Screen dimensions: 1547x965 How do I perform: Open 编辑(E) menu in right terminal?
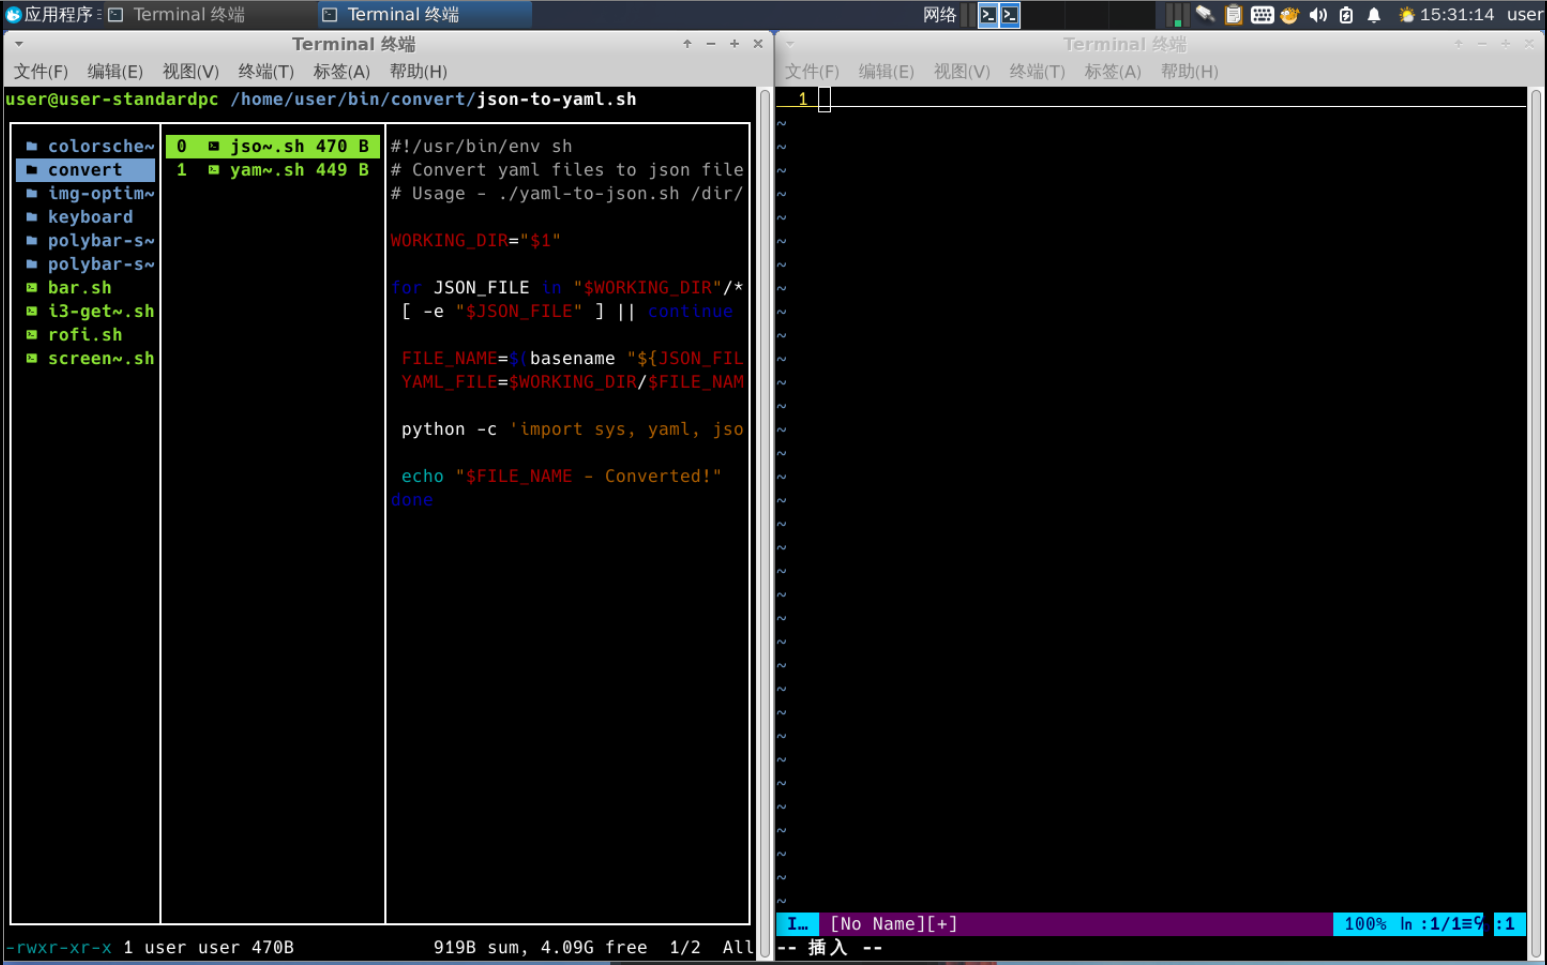[886, 71]
